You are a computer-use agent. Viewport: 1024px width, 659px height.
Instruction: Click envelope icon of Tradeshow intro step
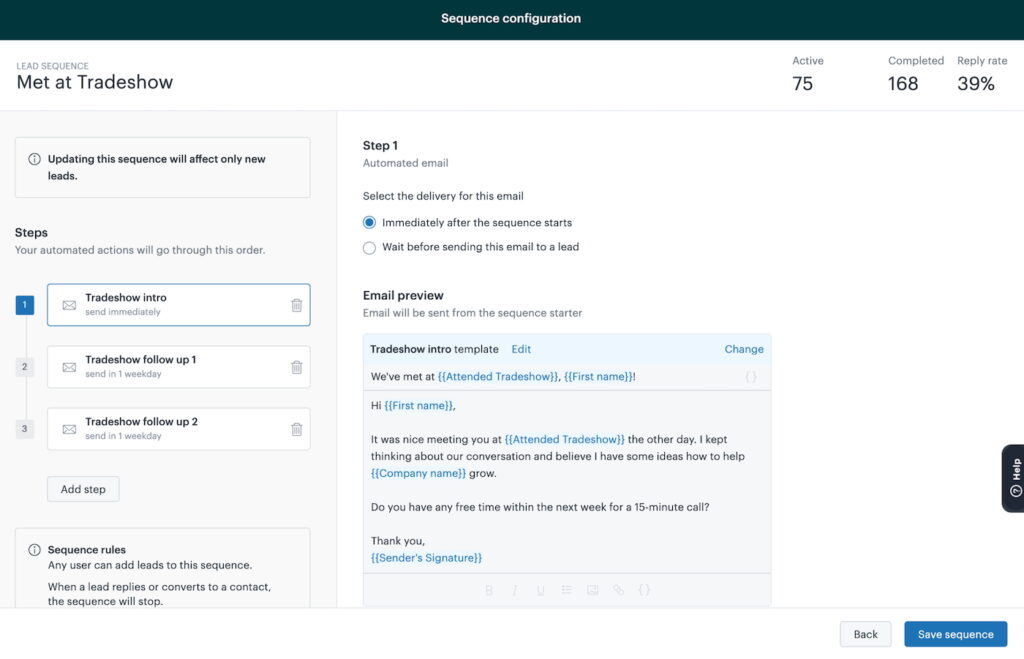[69, 305]
